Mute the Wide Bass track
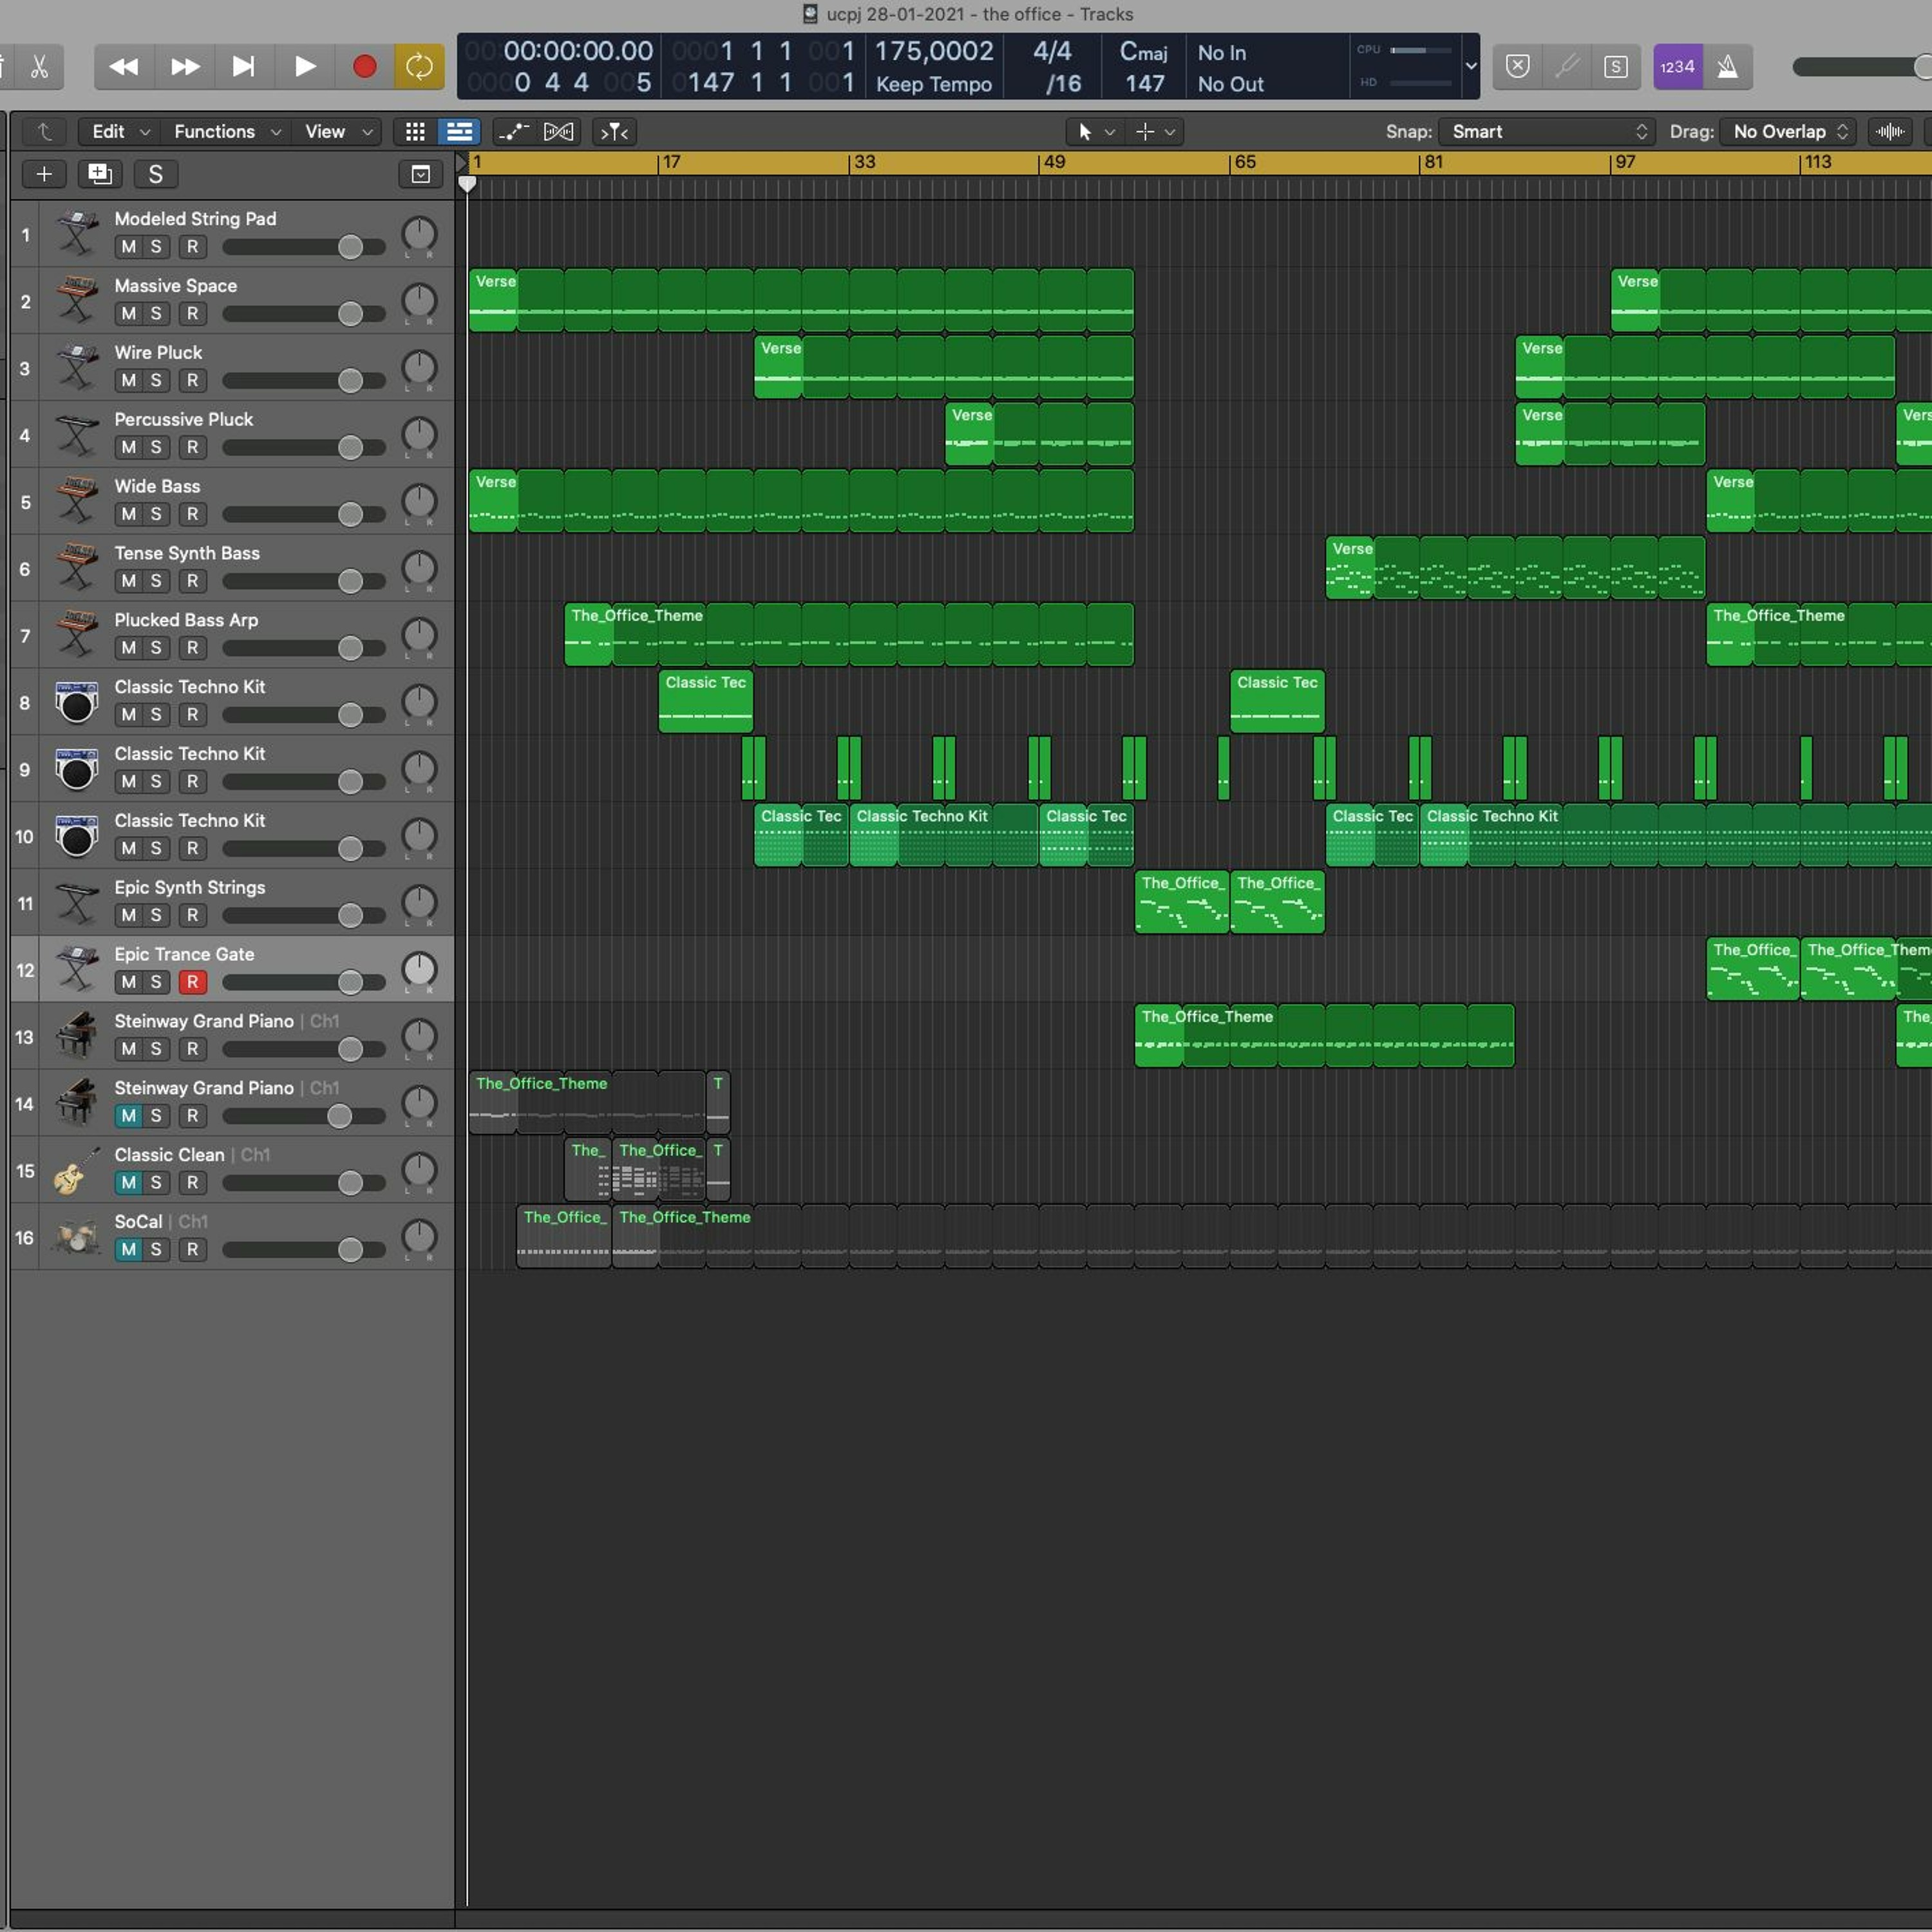 point(128,514)
